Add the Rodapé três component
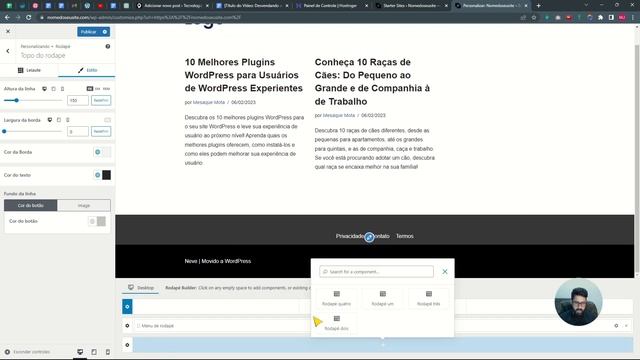Viewport: 640px width, 360px height. point(429,298)
